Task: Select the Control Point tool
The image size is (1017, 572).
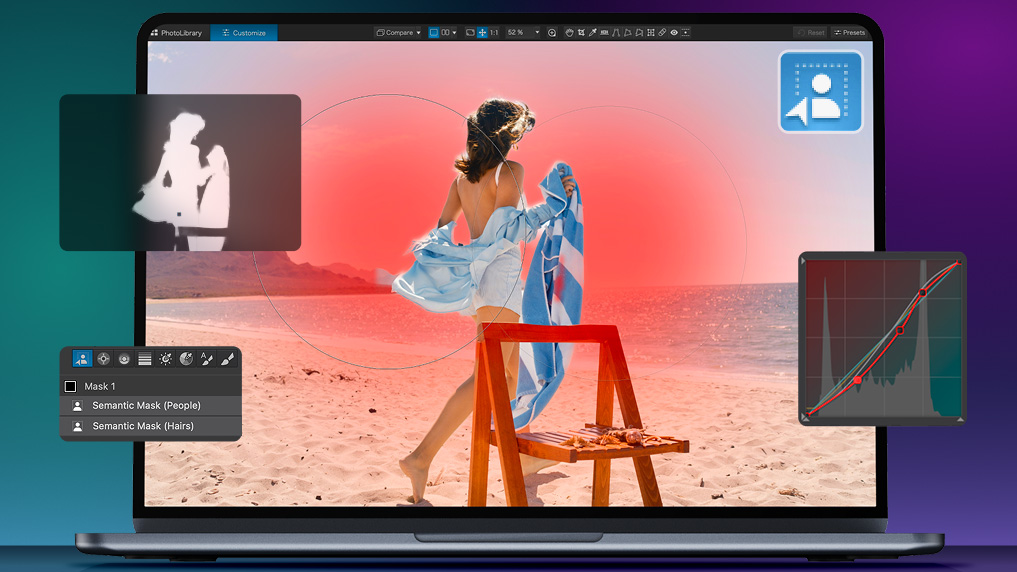Action: [x=103, y=359]
